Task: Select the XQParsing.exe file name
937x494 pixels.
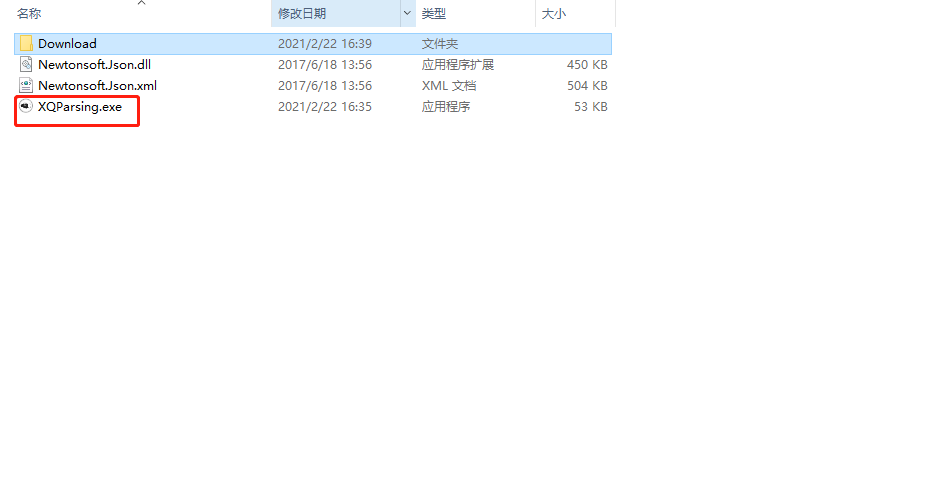Action: point(80,106)
